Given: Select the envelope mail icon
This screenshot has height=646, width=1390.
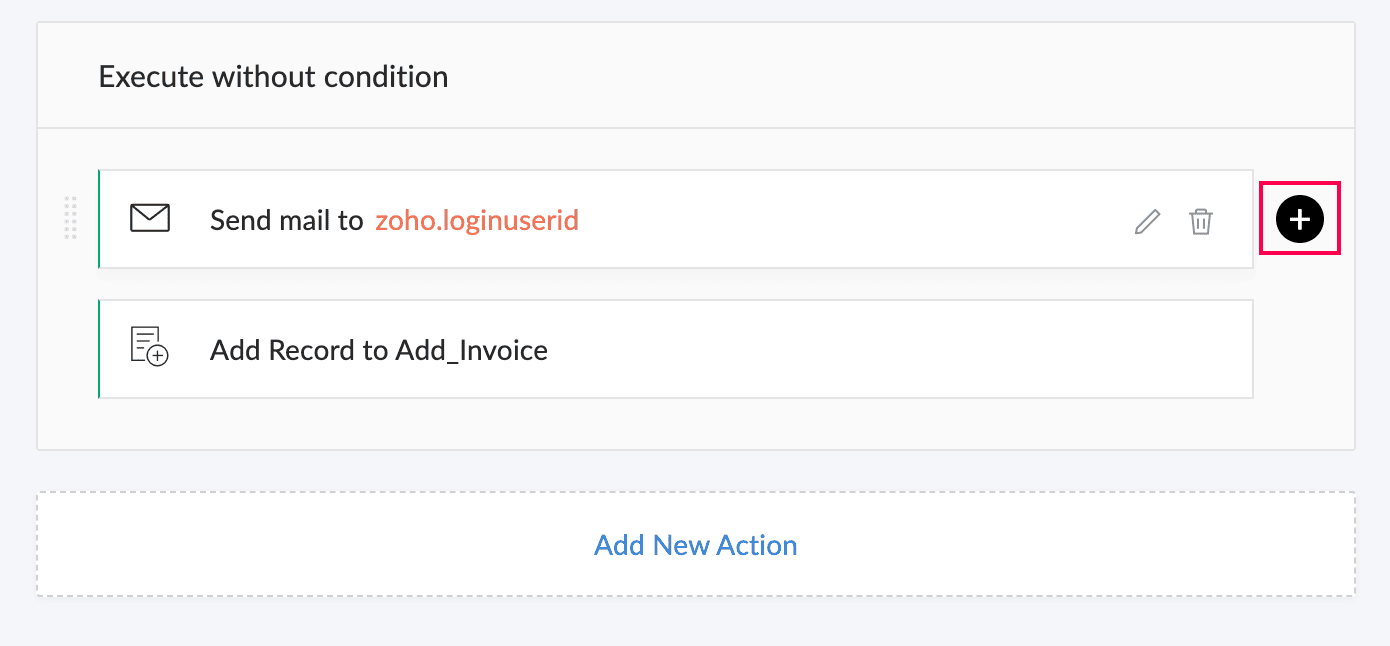Looking at the screenshot, I should (x=150, y=218).
